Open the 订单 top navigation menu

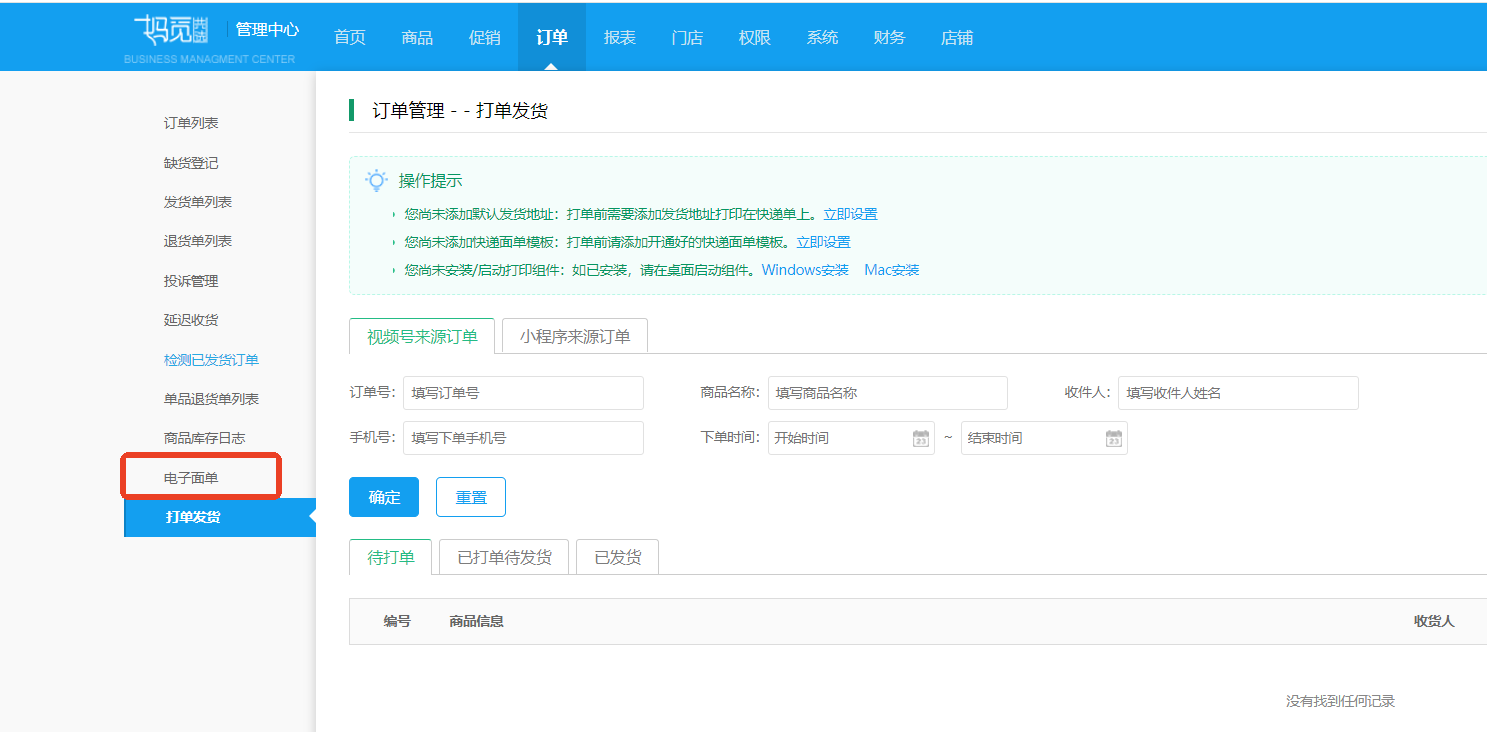coord(552,37)
